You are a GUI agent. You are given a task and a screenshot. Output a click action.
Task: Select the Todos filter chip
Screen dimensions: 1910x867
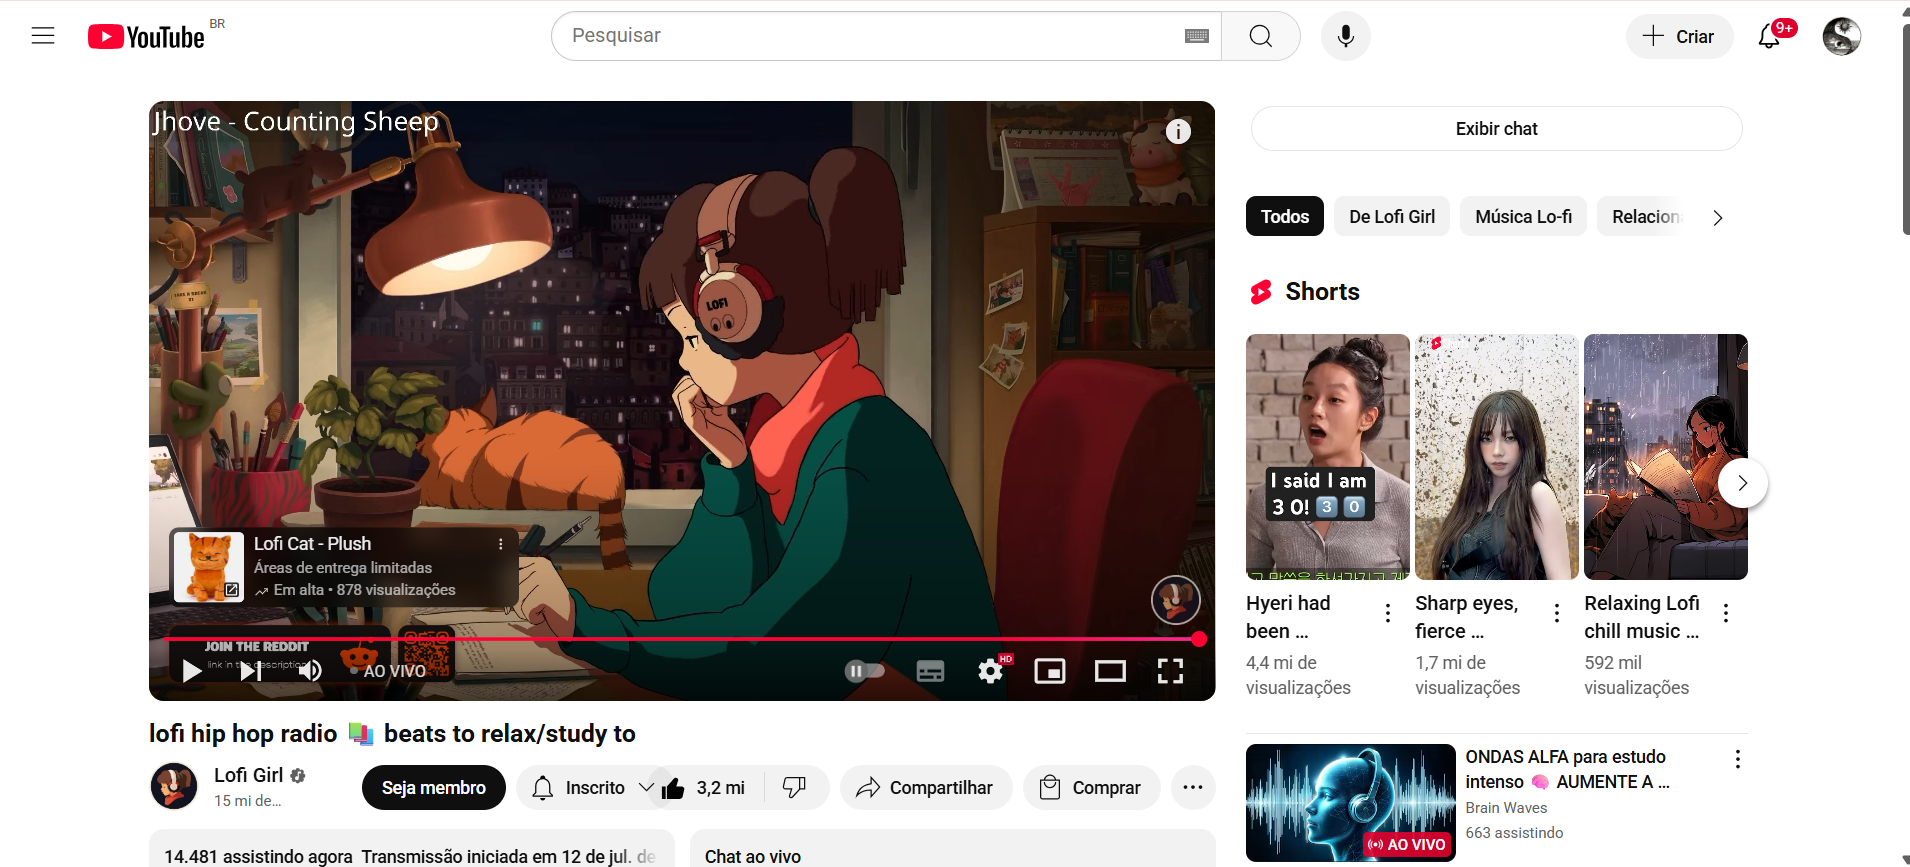click(1284, 217)
